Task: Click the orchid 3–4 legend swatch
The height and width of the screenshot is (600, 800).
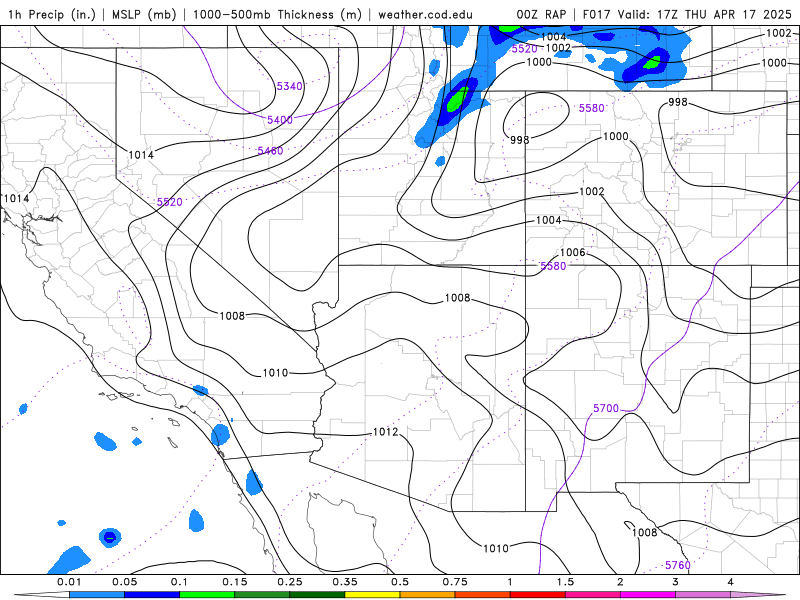Action: tap(703, 595)
